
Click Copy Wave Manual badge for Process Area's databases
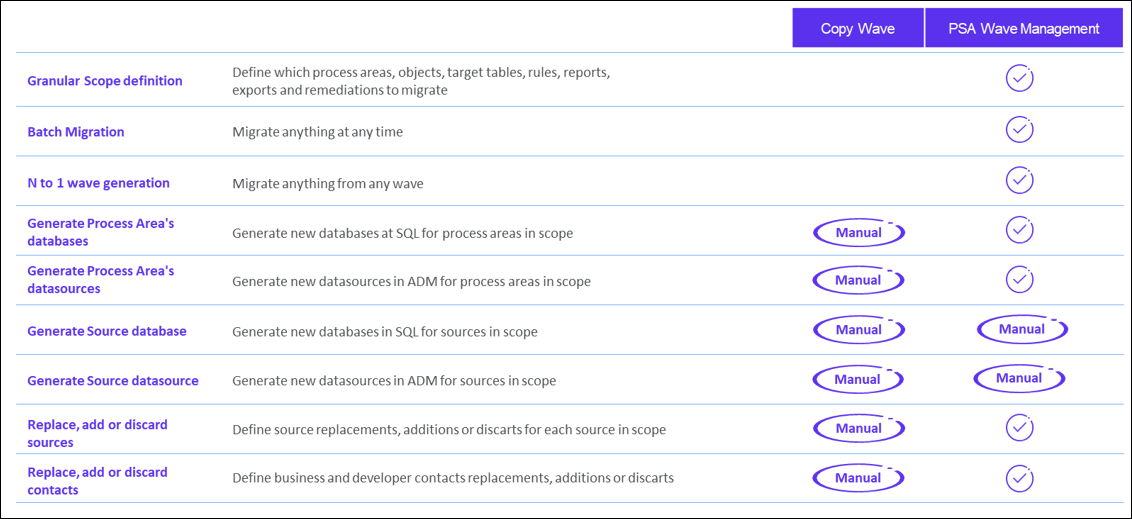tap(858, 232)
